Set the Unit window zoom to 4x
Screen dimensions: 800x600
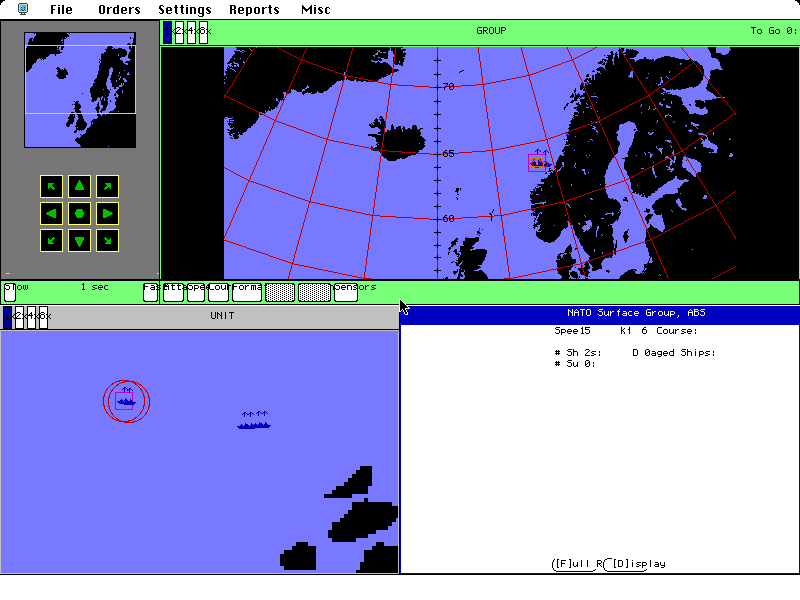coord(32,317)
